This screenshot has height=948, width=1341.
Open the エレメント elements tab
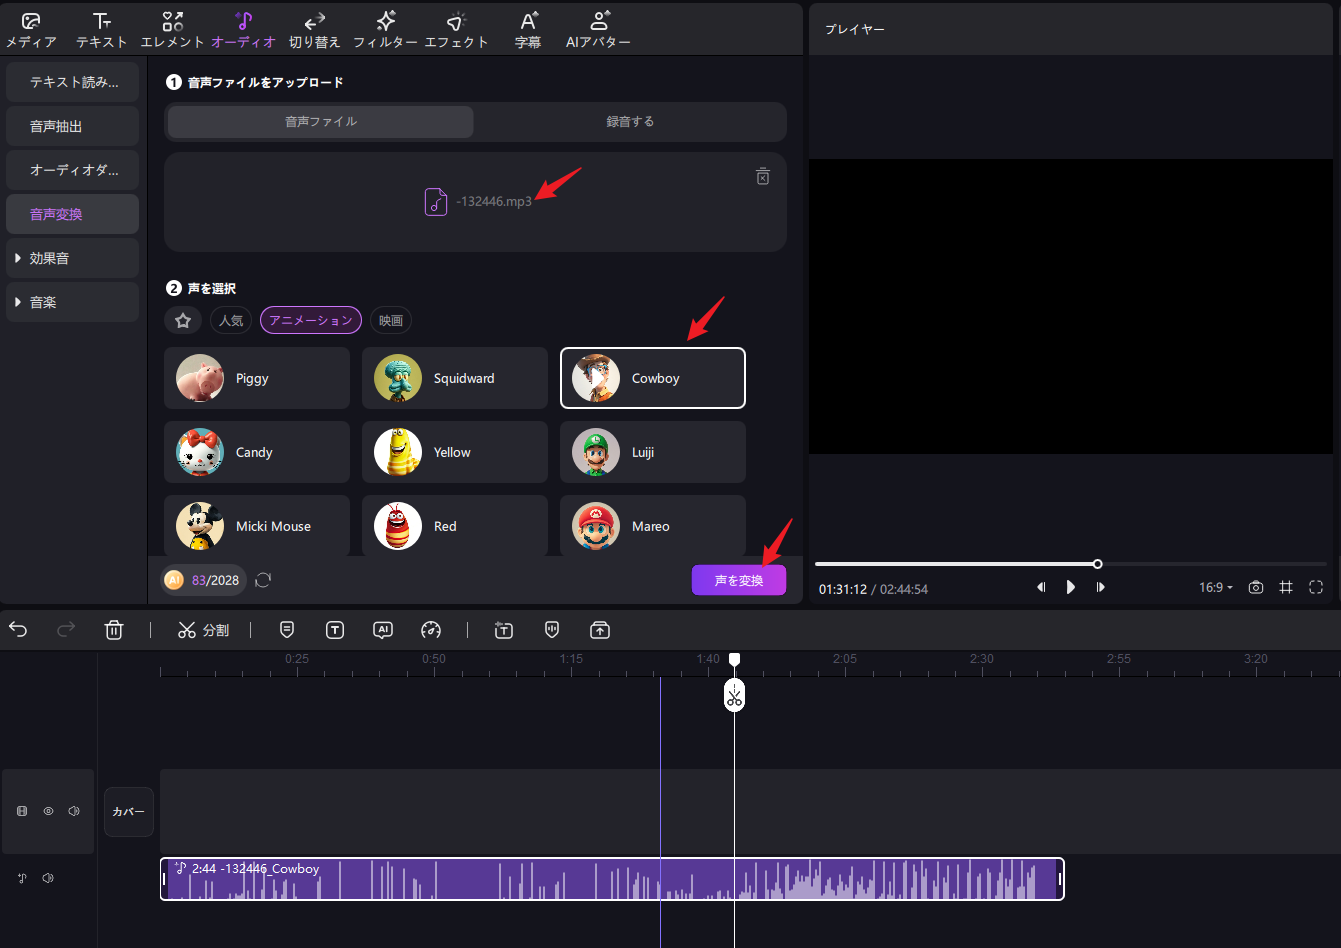click(173, 30)
